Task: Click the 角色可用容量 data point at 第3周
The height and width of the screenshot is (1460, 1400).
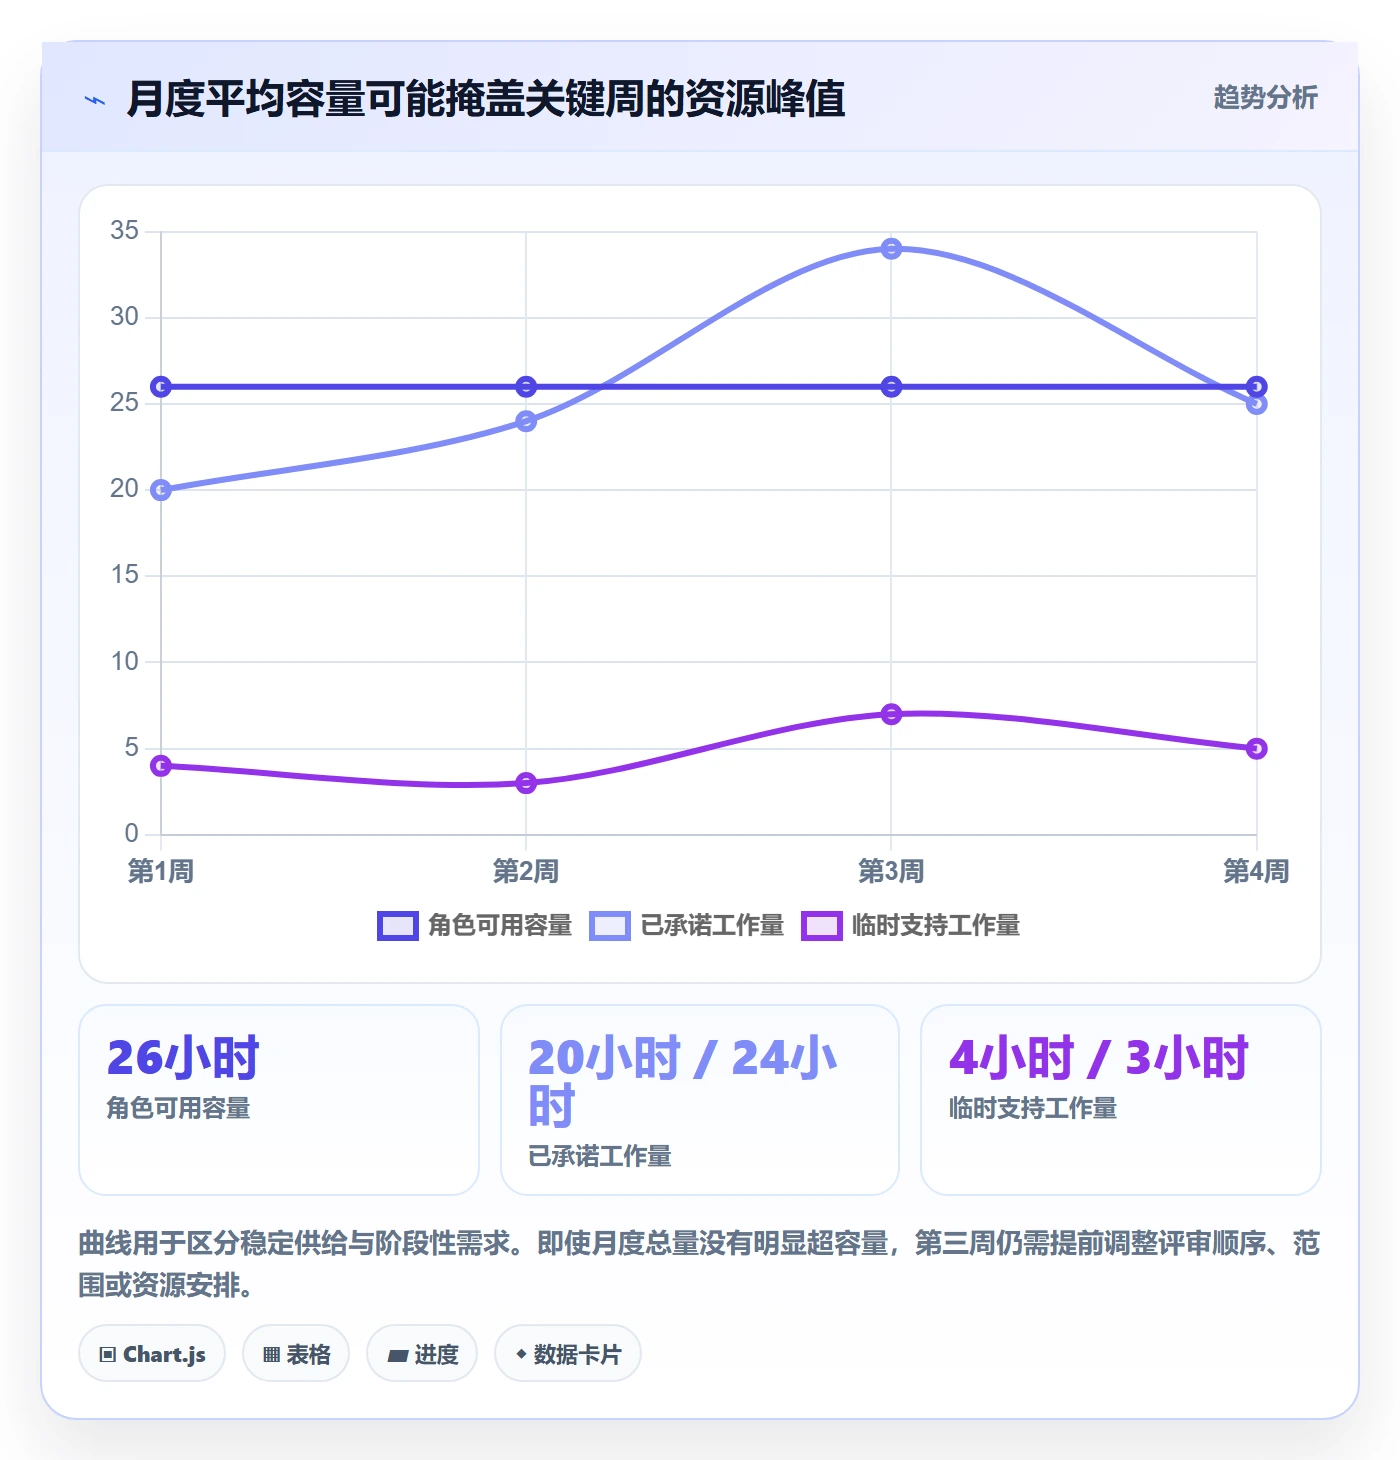Action: [x=892, y=387]
